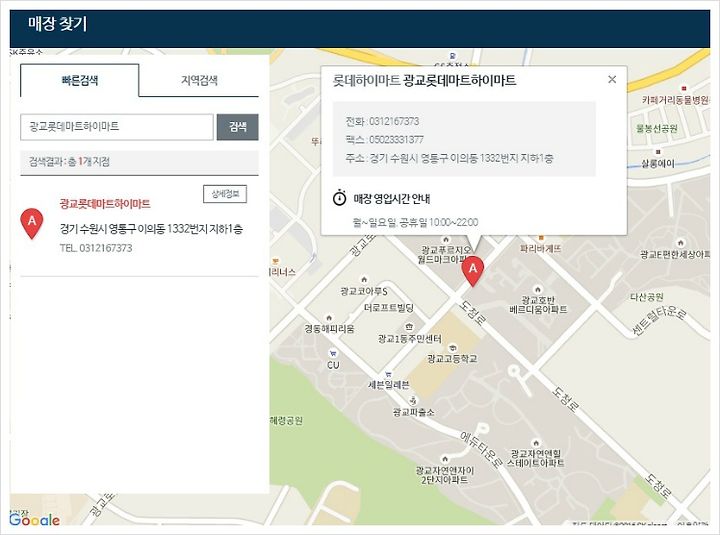Screen dimensions: 720x535
Task: Click the phone number 전화 in popup
Action: click(382, 121)
